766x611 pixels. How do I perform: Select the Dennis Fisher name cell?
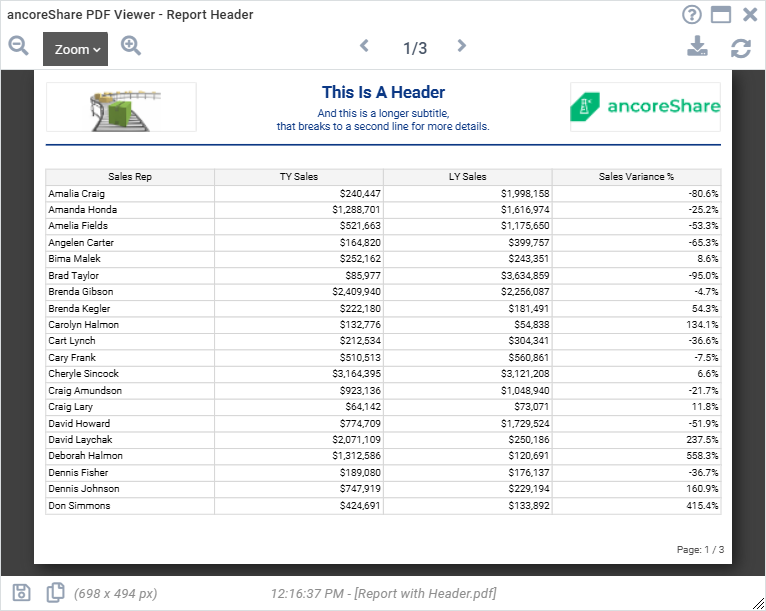tap(130, 473)
